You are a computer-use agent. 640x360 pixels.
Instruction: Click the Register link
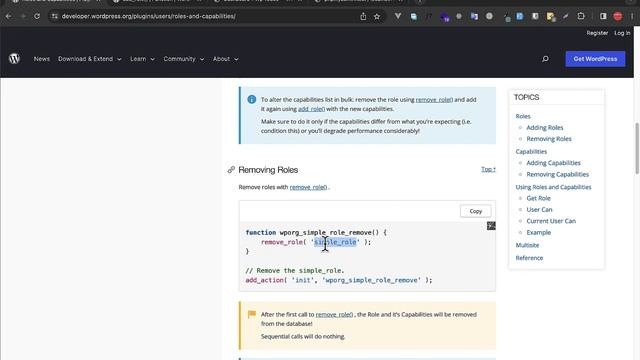click(597, 33)
